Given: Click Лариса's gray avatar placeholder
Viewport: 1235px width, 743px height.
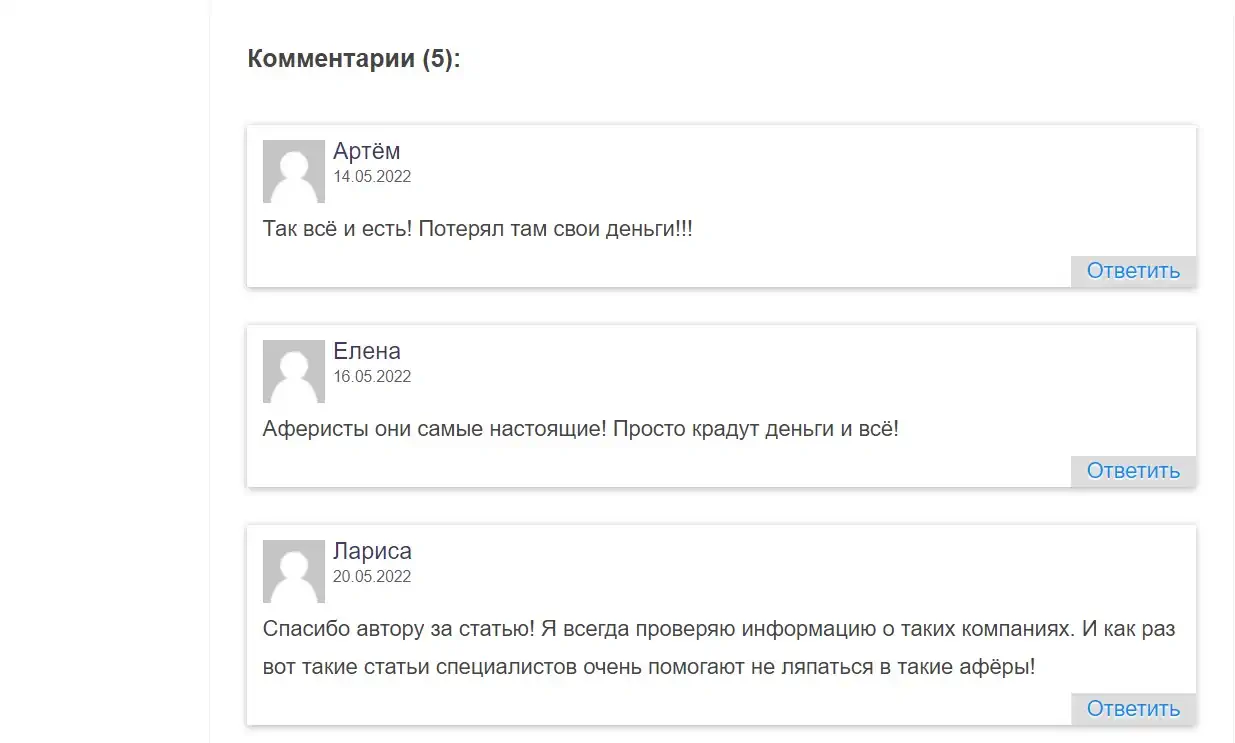Looking at the screenshot, I should click(294, 571).
